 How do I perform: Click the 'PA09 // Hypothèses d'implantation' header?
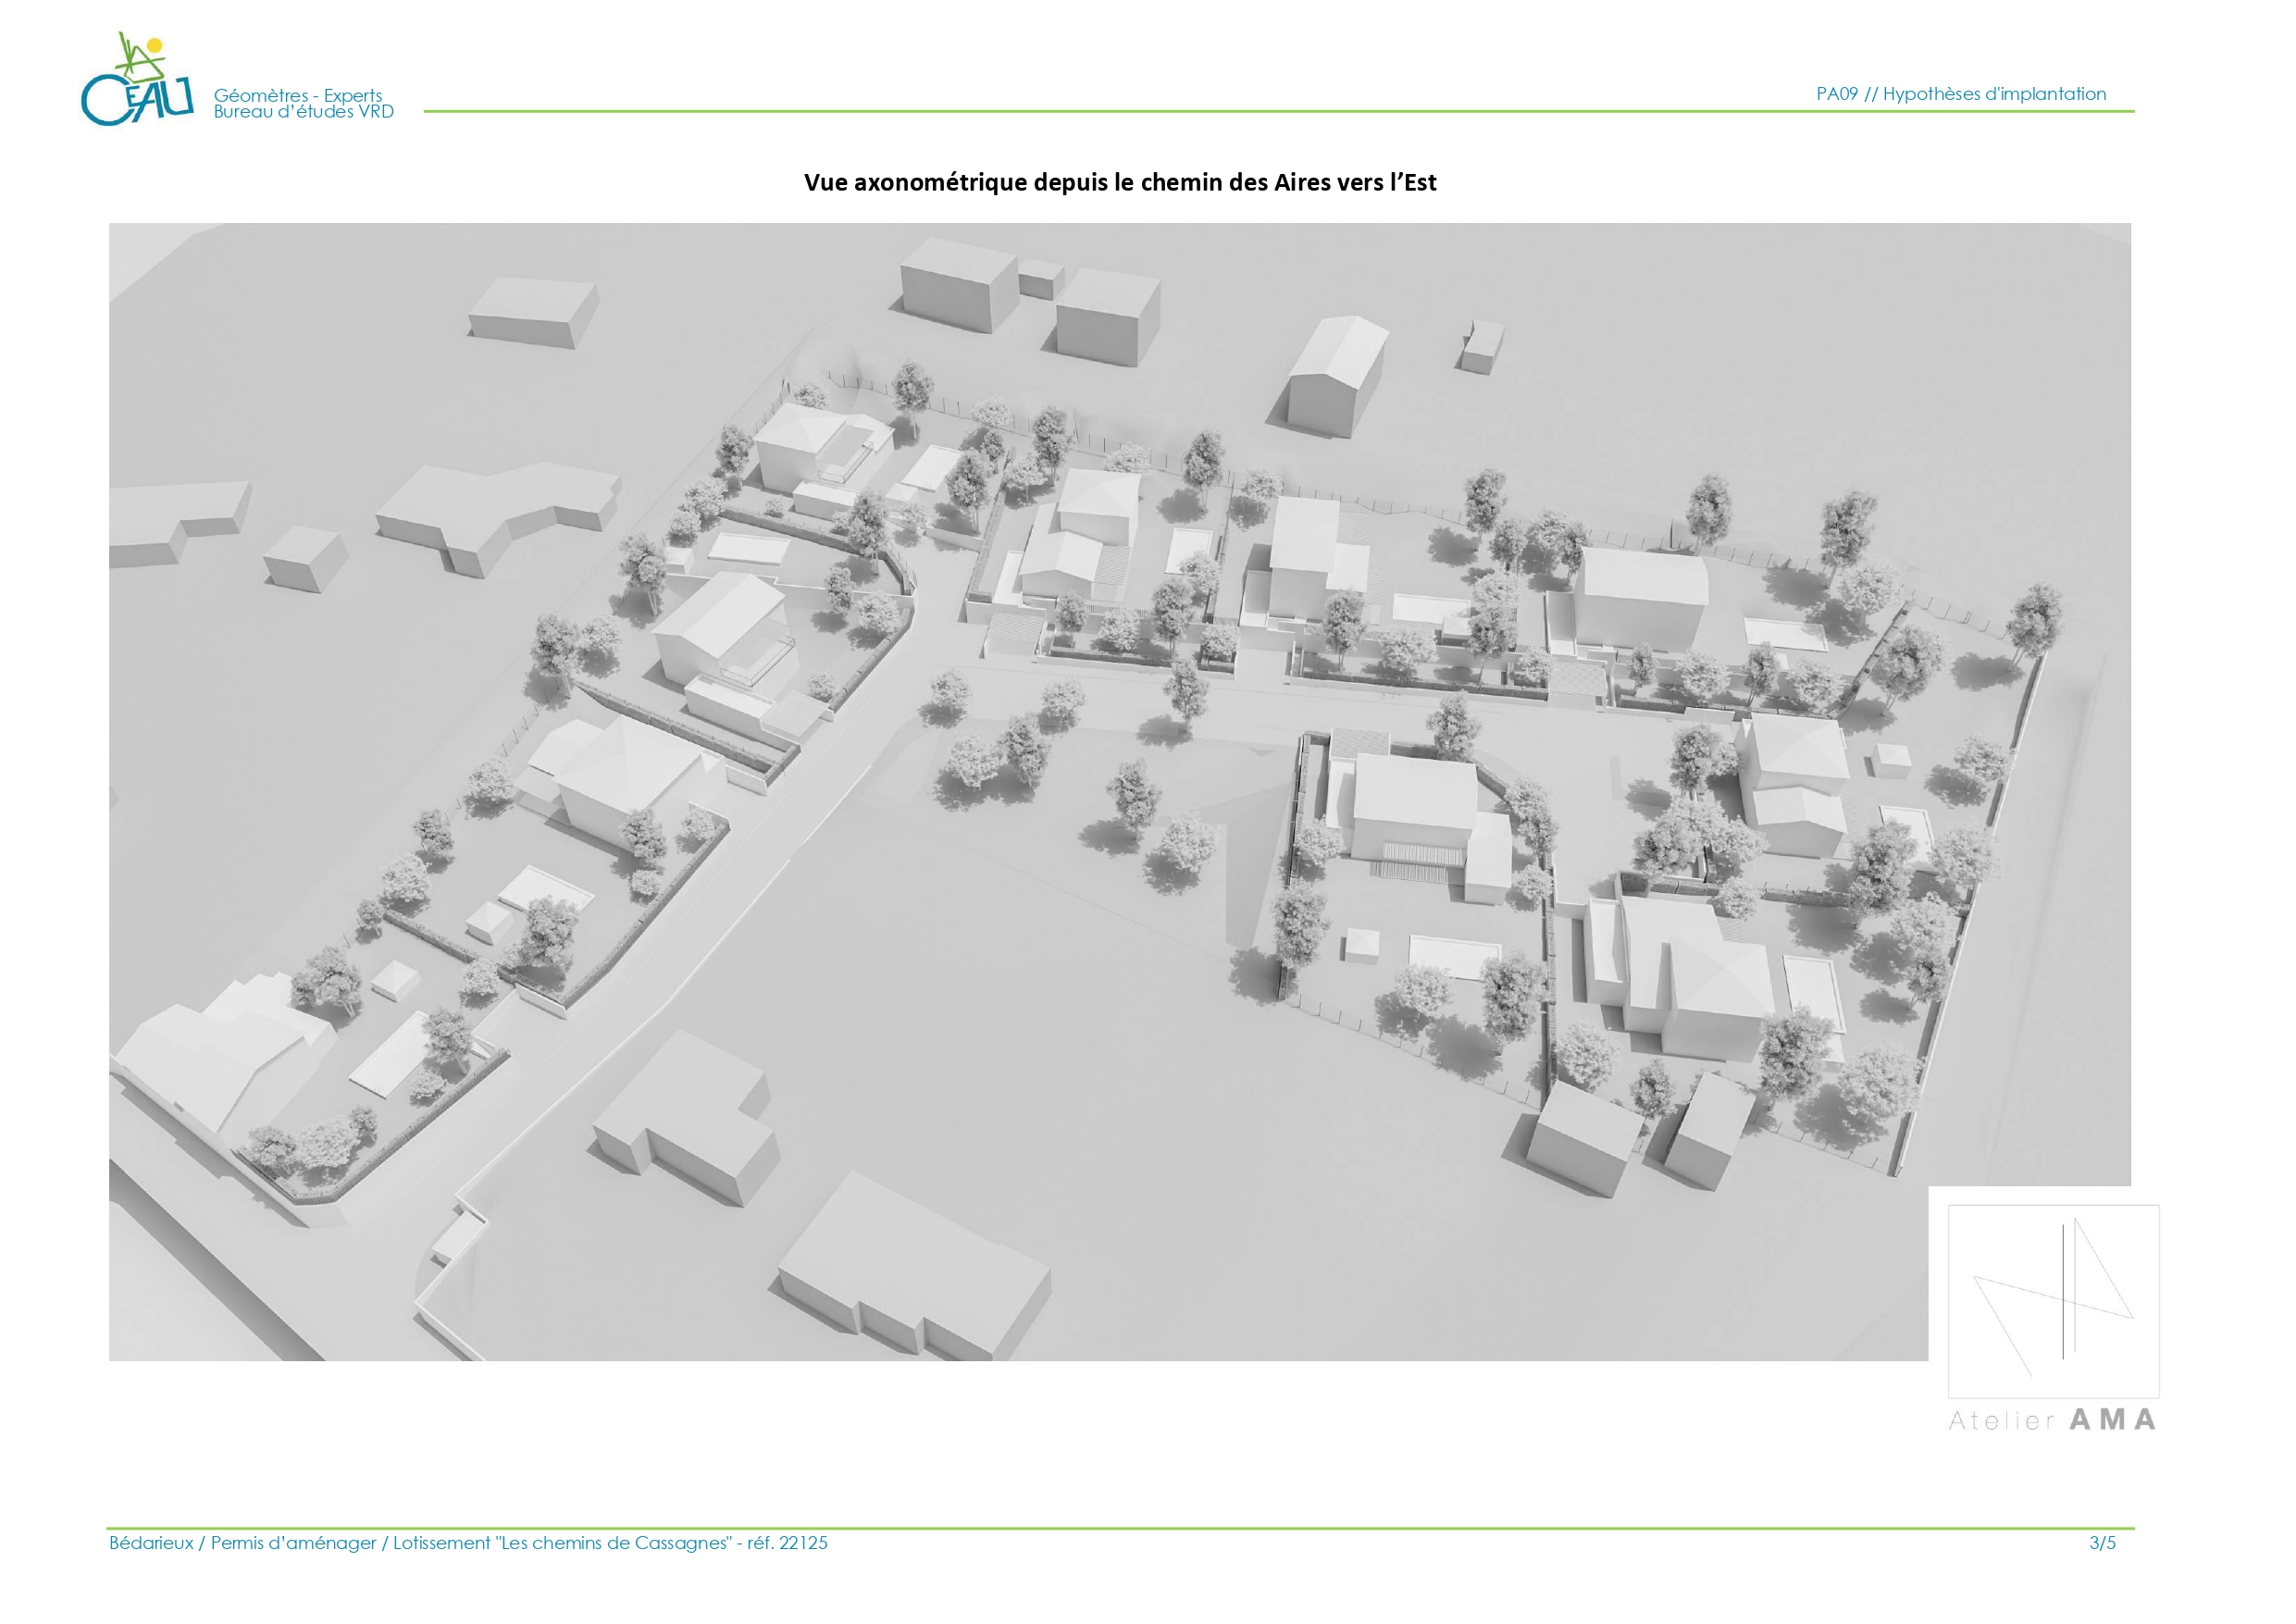1961,94
